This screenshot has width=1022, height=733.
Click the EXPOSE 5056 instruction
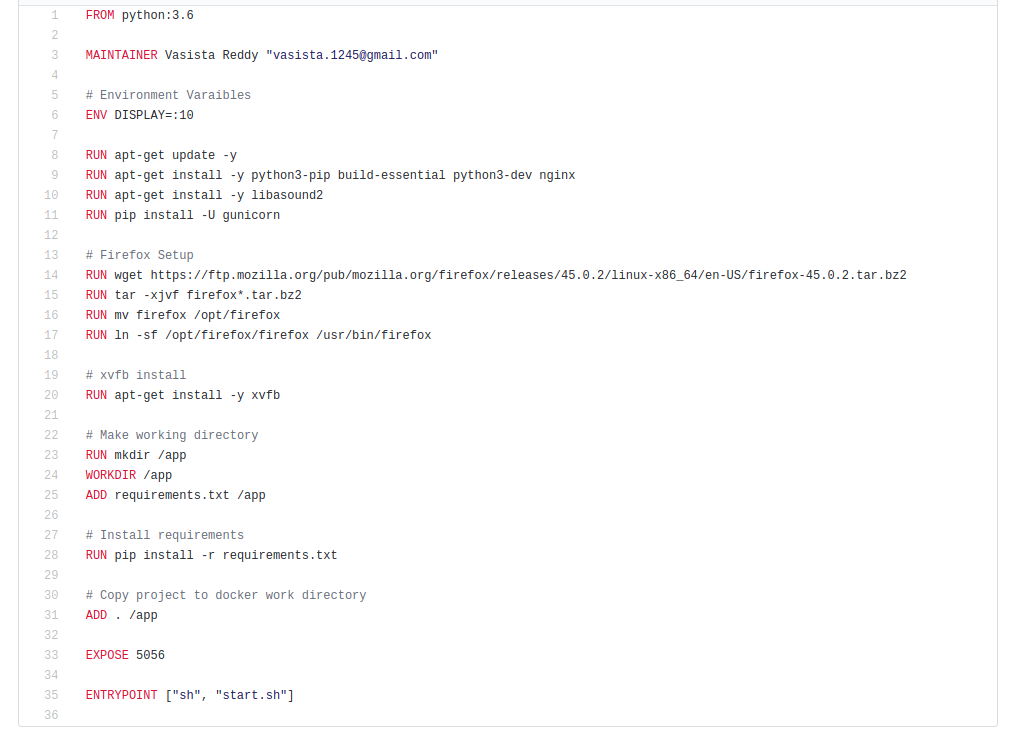(125, 655)
